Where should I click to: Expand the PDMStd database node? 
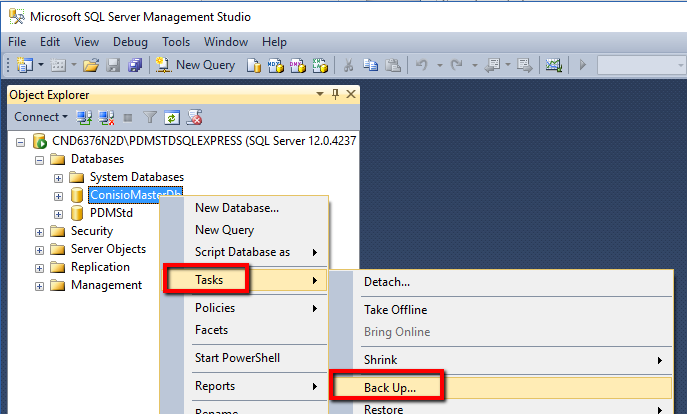click(58, 214)
